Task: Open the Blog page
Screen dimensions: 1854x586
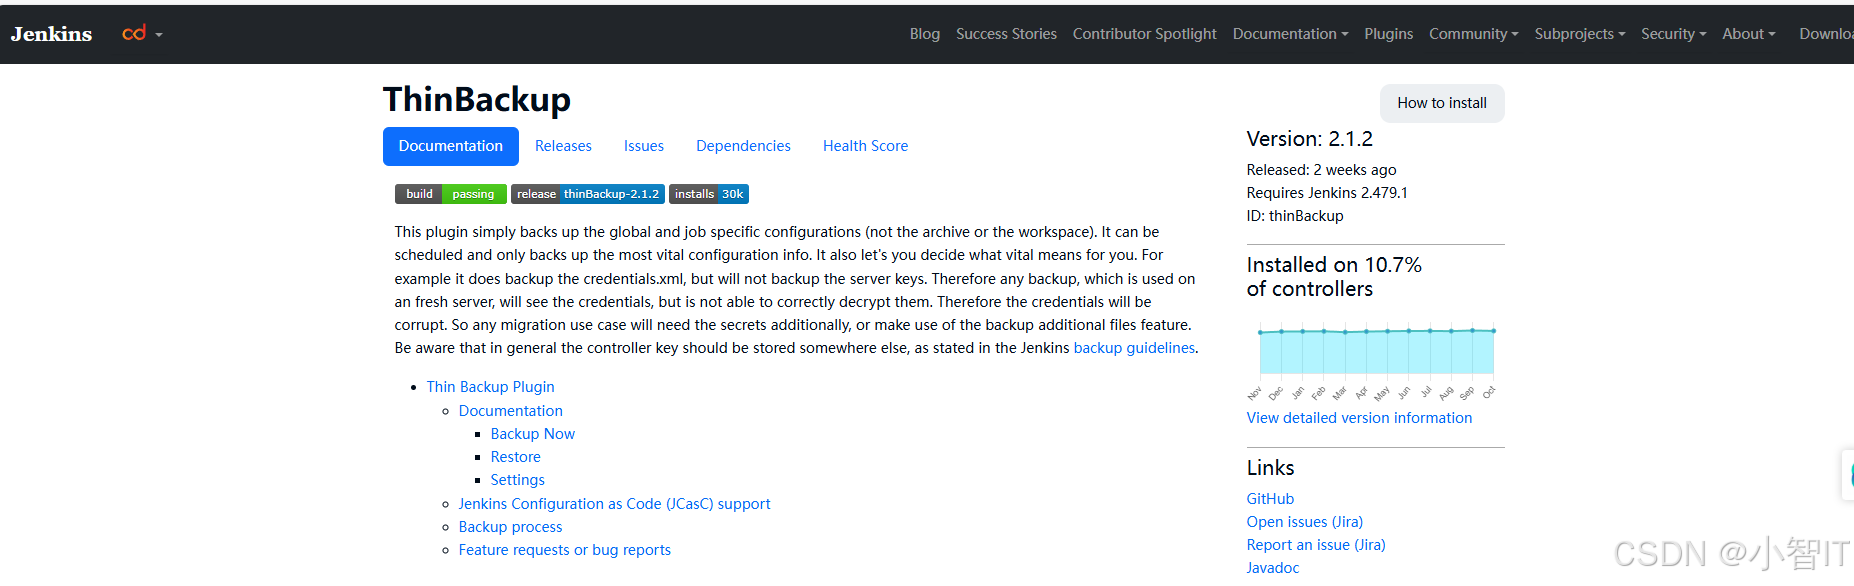Action: tap(925, 34)
